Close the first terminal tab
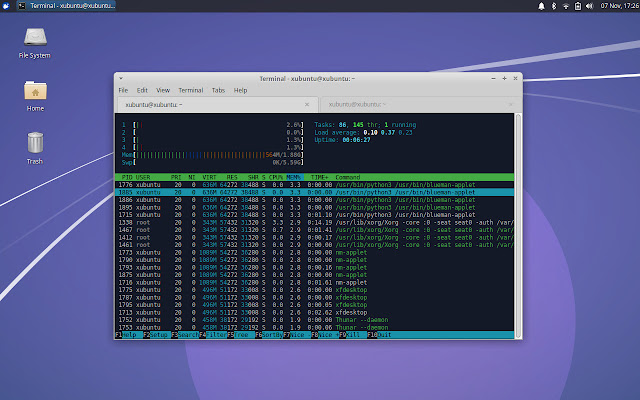Viewport: 640px width, 400px height. click(x=307, y=104)
